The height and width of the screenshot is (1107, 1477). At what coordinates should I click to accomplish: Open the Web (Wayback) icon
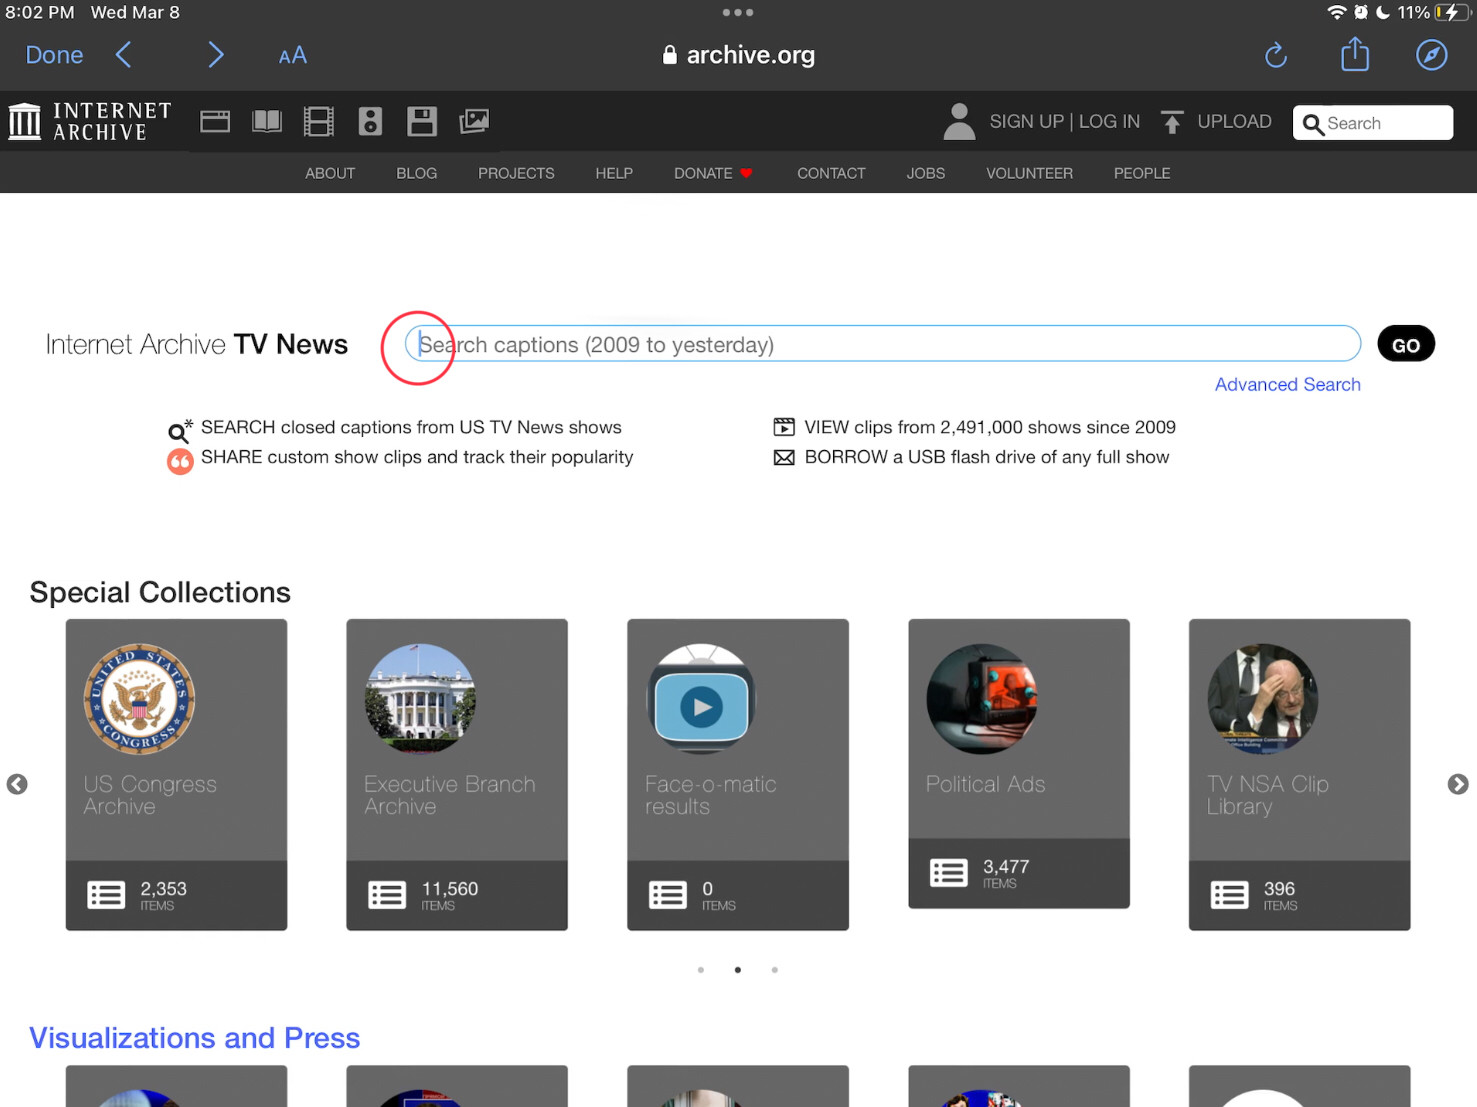pyautogui.click(x=215, y=122)
